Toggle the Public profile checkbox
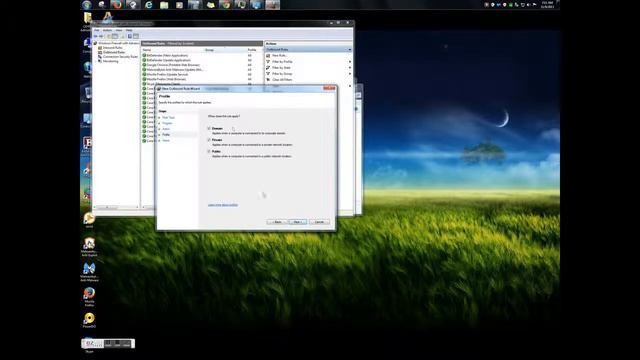The height and width of the screenshot is (360, 640). click(x=209, y=151)
